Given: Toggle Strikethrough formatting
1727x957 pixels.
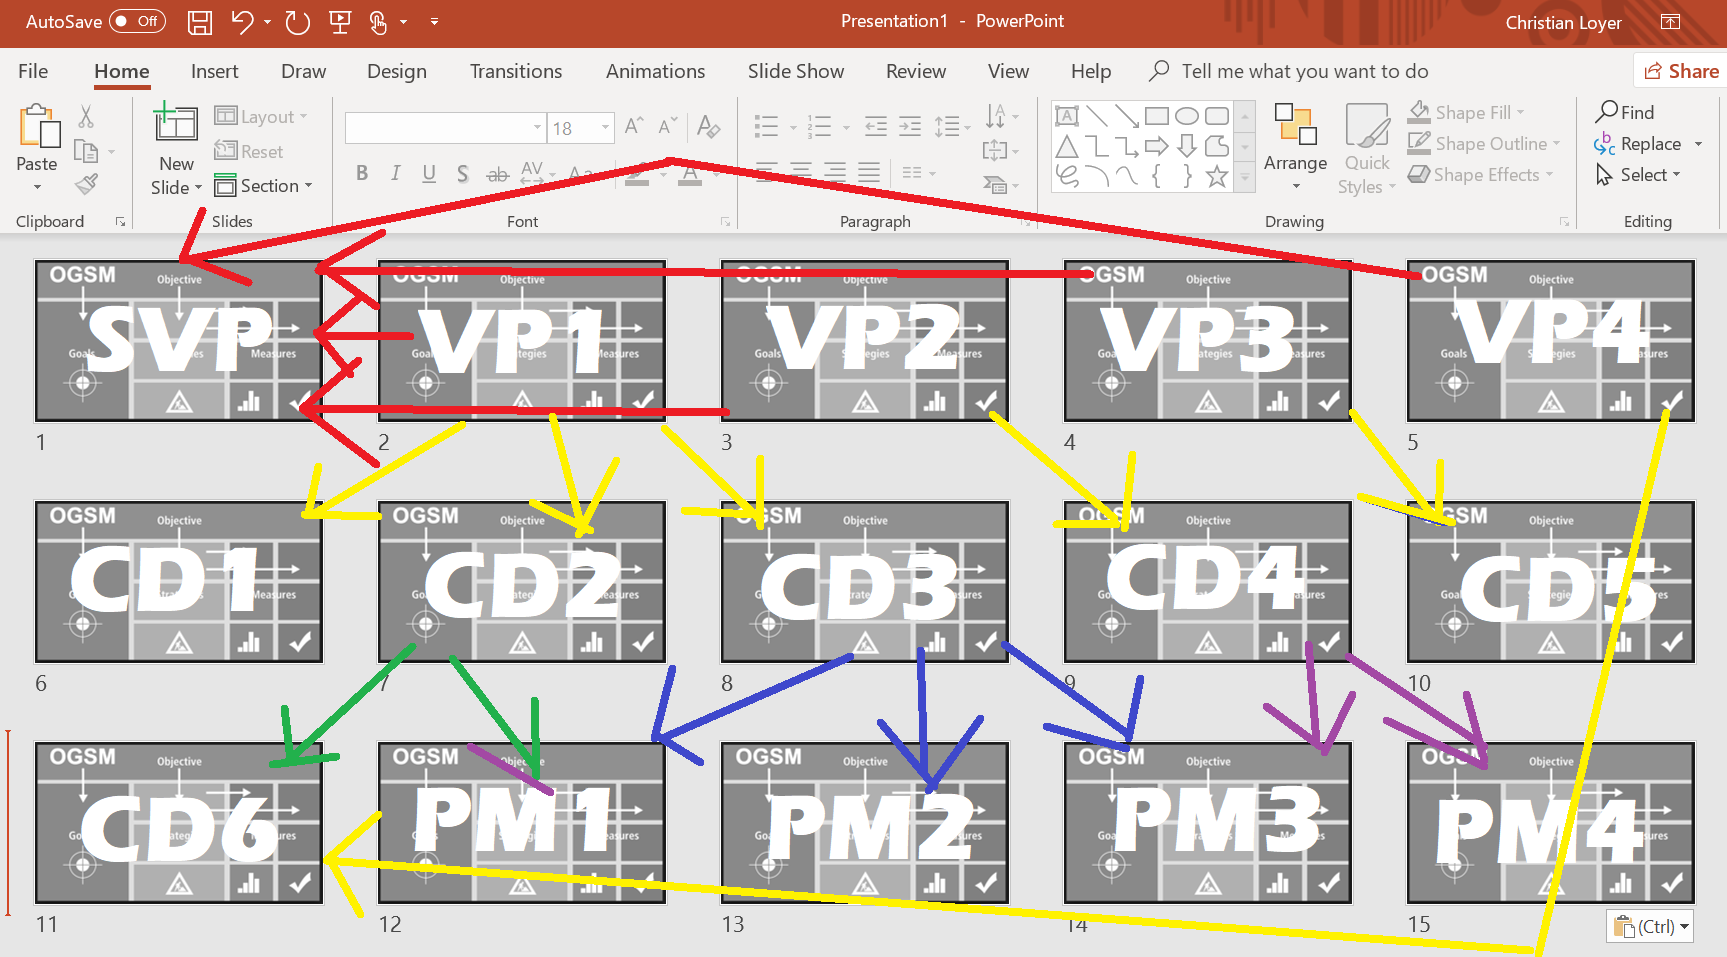Looking at the screenshot, I should pos(497,174).
